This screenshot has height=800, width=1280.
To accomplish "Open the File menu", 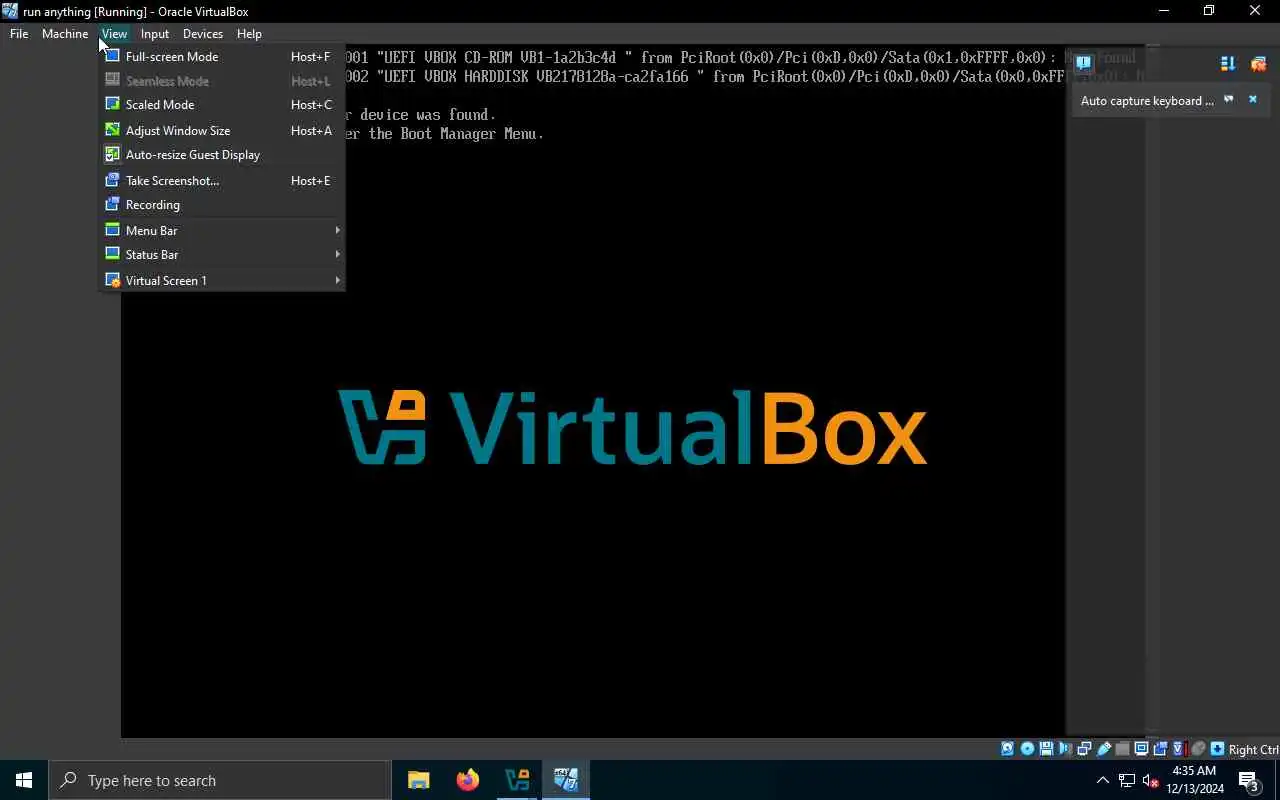I will pos(19,33).
